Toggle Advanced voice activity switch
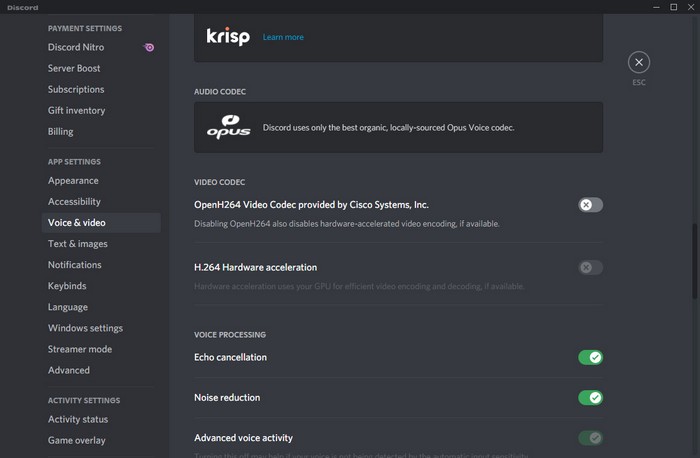 tap(590, 437)
